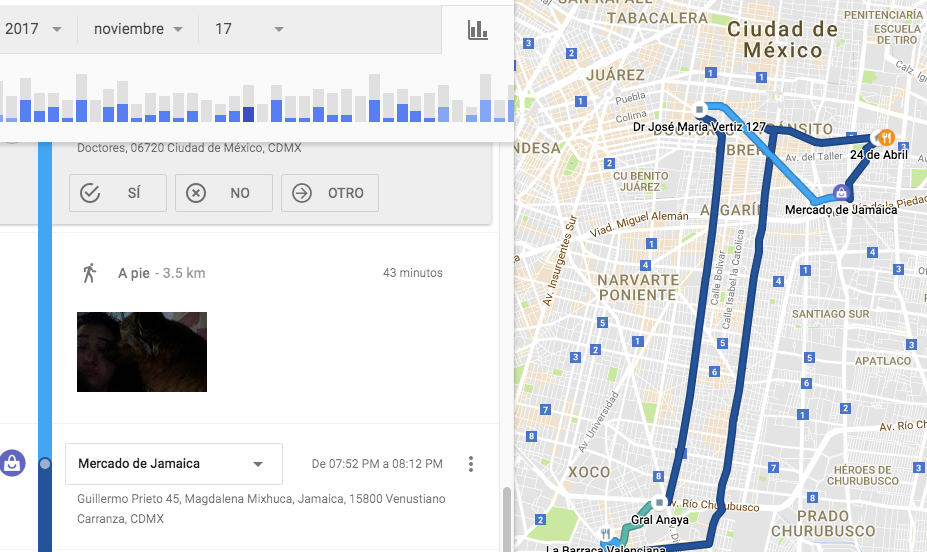The height and width of the screenshot is (552, 927).
Task: Click the bar chart icon in the date bar
Action: [478, 30]
